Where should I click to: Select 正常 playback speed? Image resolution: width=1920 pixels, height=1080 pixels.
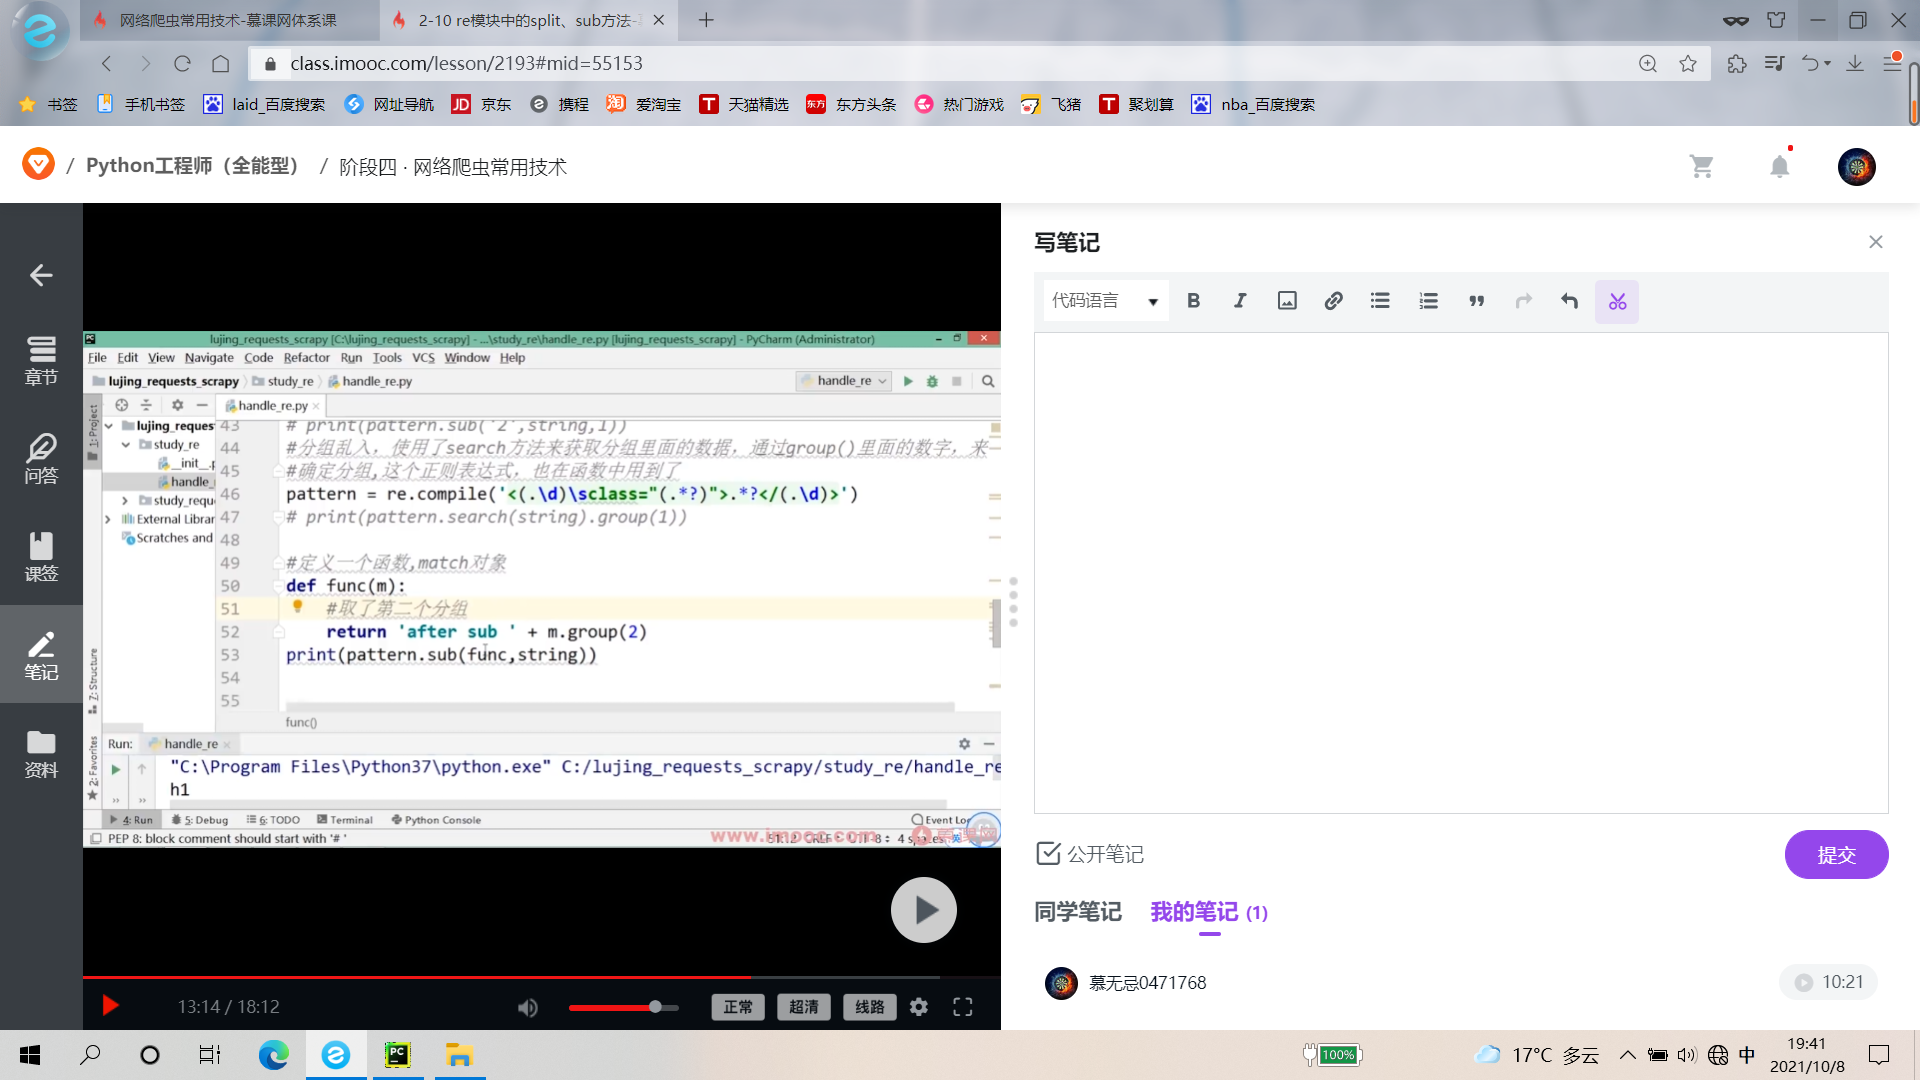[x=738, y=1007]
